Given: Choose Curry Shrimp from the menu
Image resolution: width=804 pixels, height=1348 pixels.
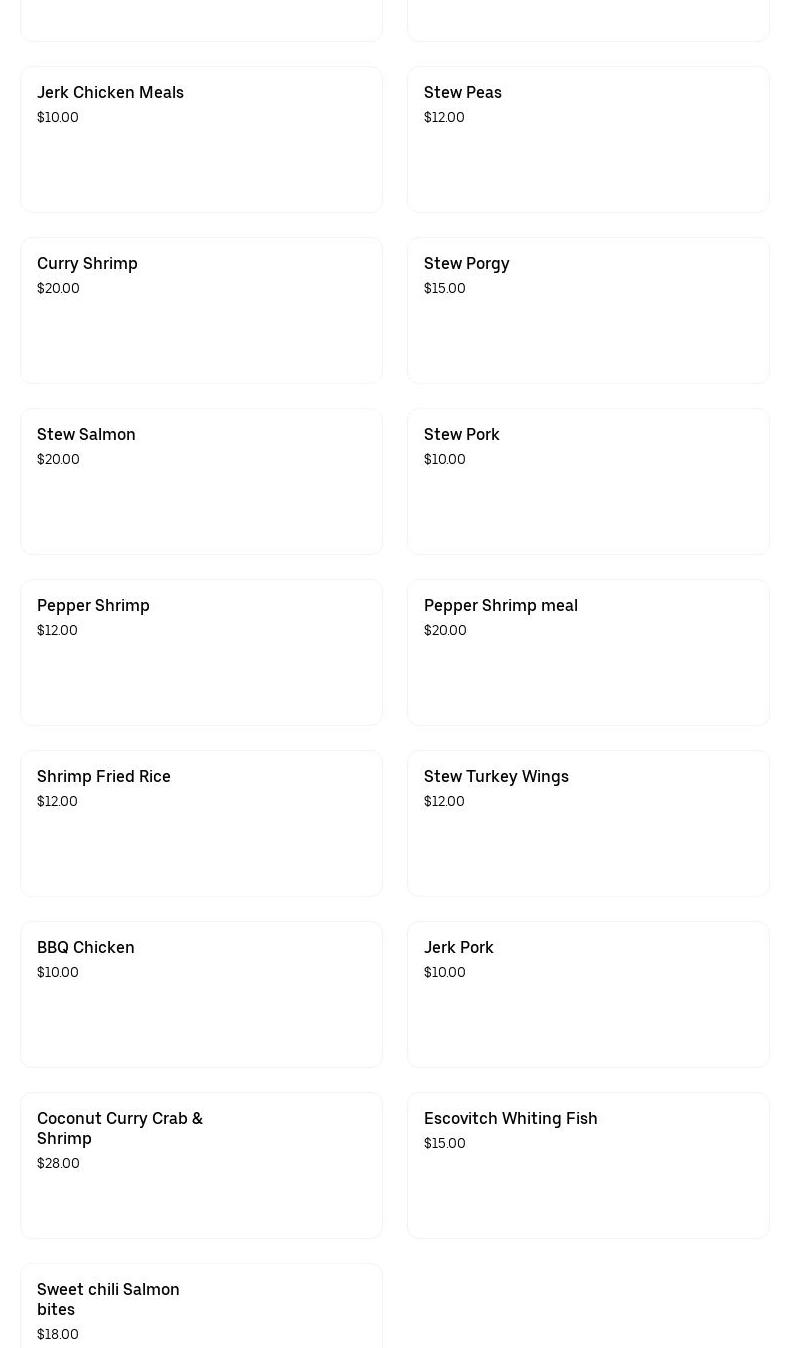Looking at the screenshot, I should point(201,311).
